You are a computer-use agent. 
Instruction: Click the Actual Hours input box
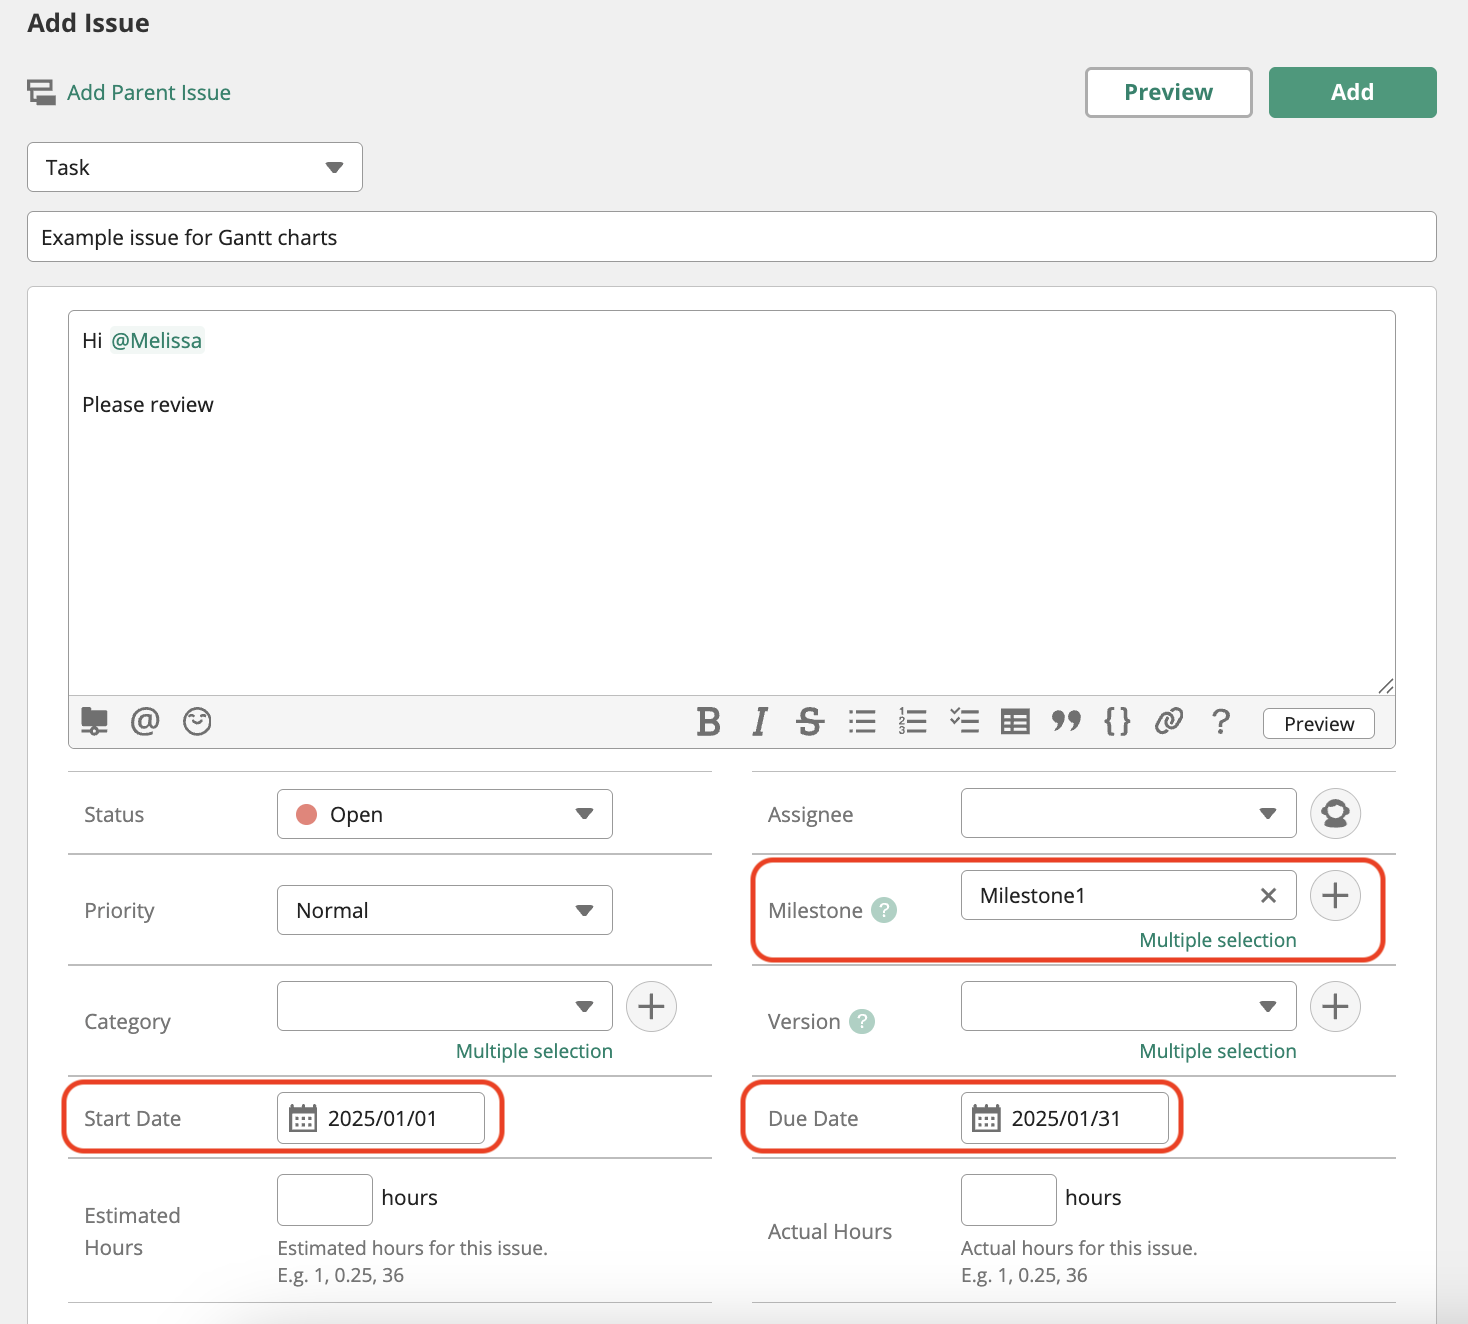1009,1200
